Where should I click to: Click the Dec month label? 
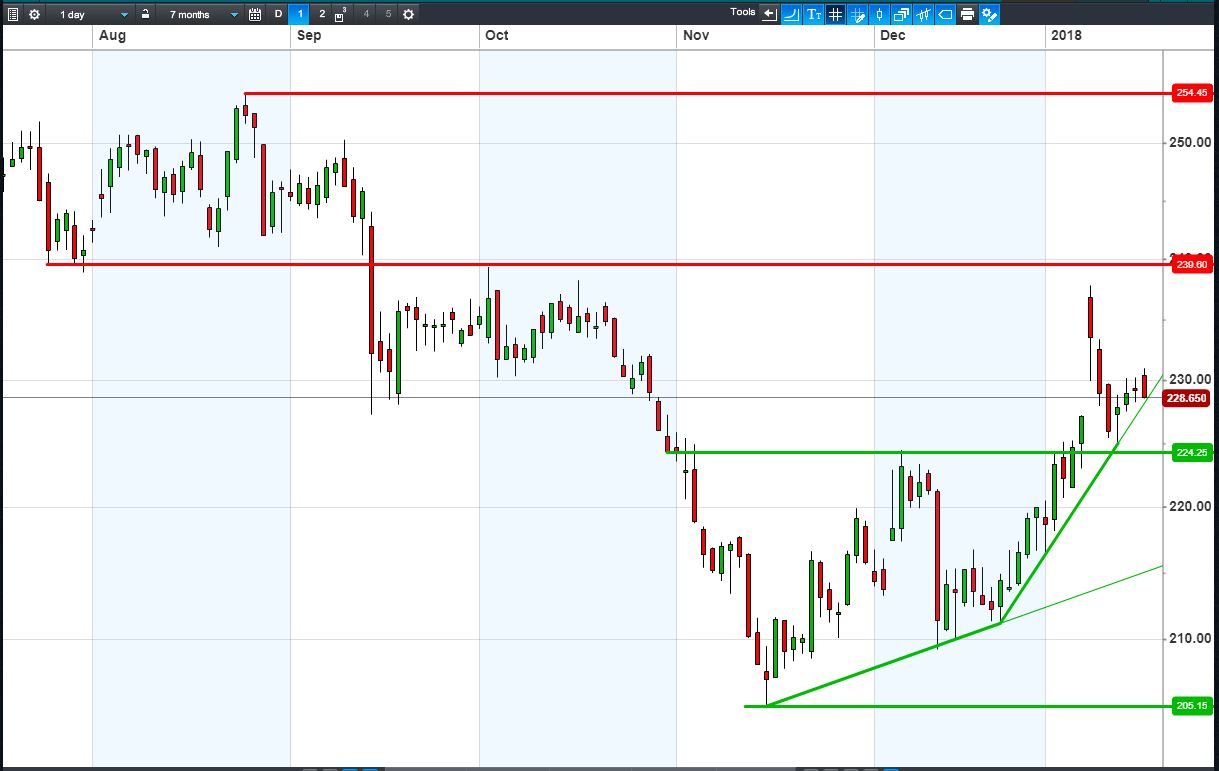(892, 35)
